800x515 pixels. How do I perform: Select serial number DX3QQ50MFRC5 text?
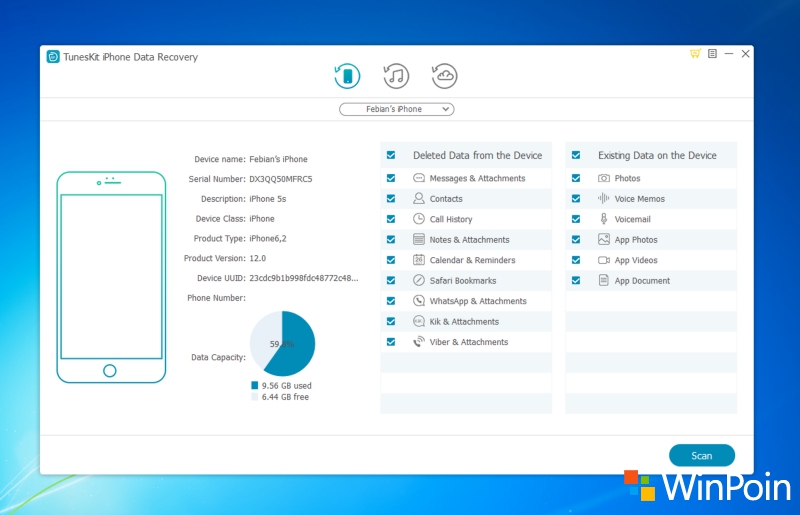click(281, 179)
